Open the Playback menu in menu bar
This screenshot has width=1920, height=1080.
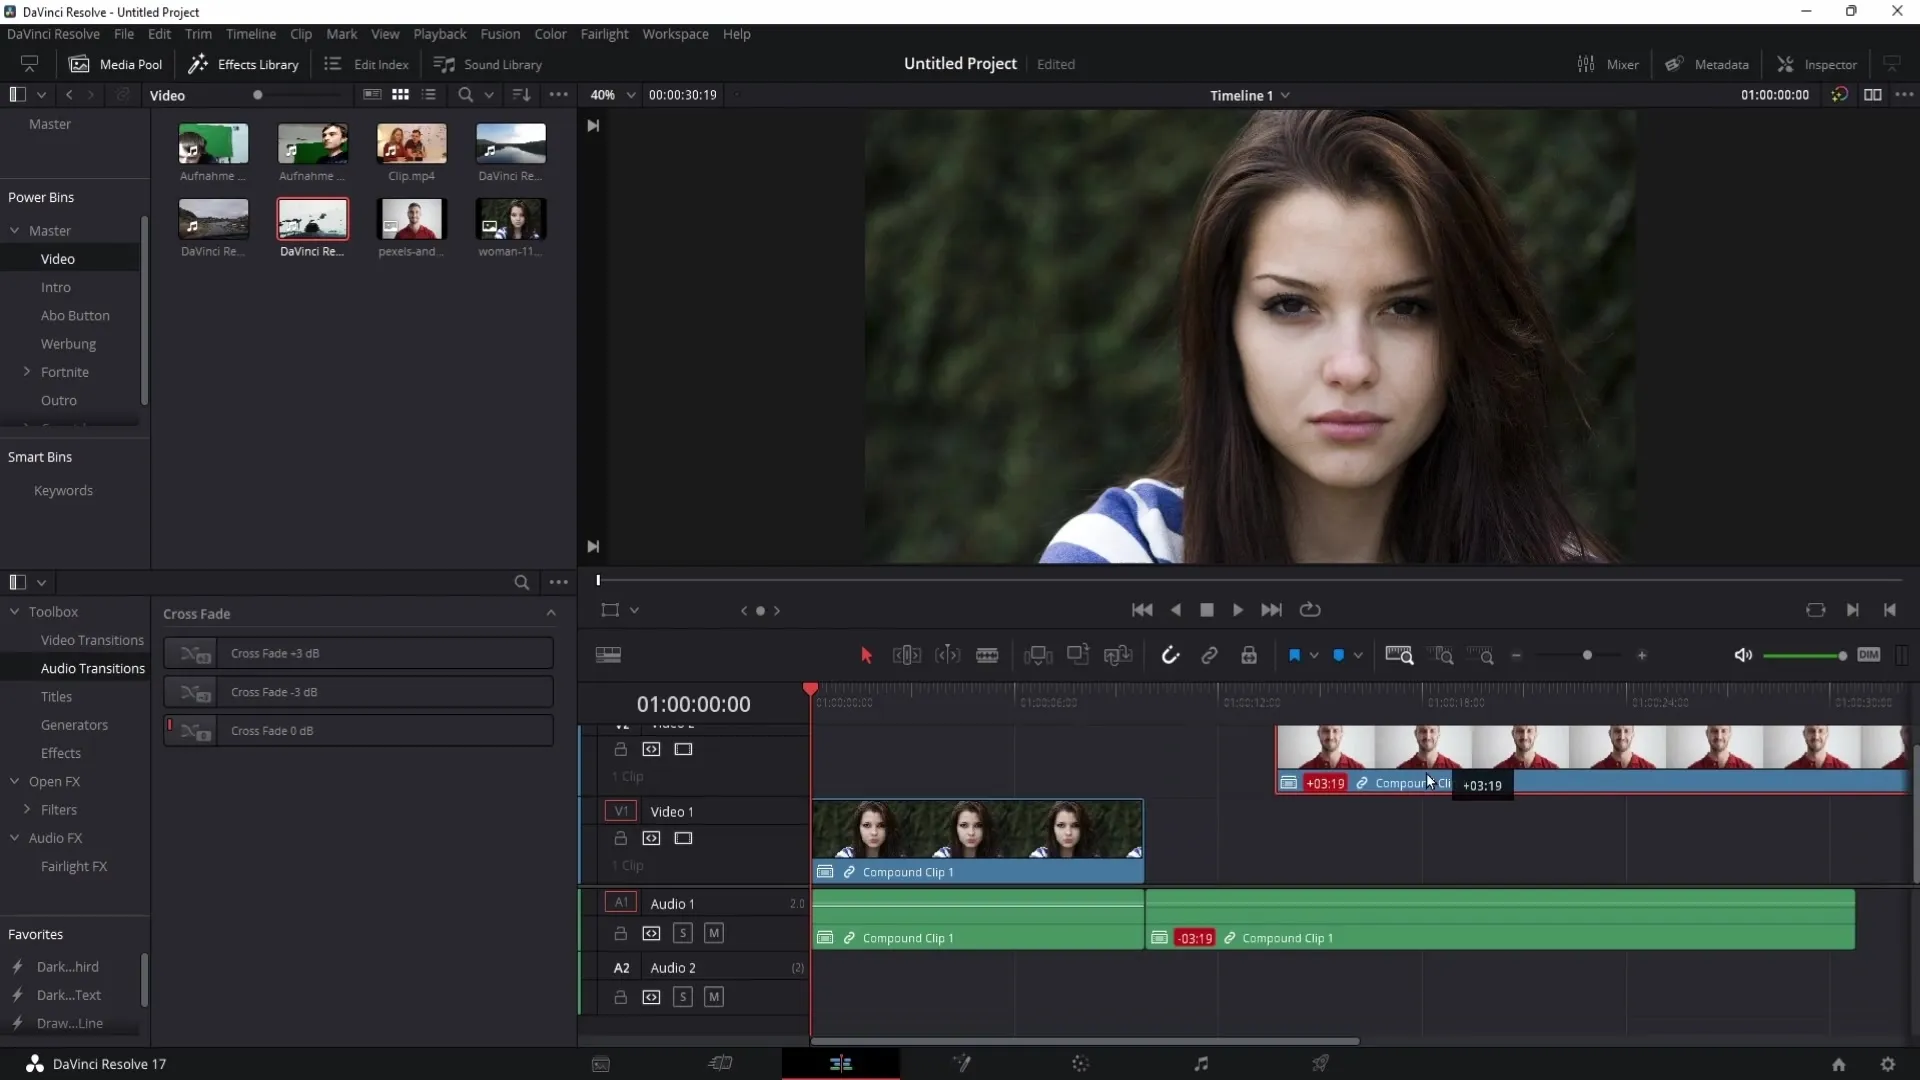point(439,33)
